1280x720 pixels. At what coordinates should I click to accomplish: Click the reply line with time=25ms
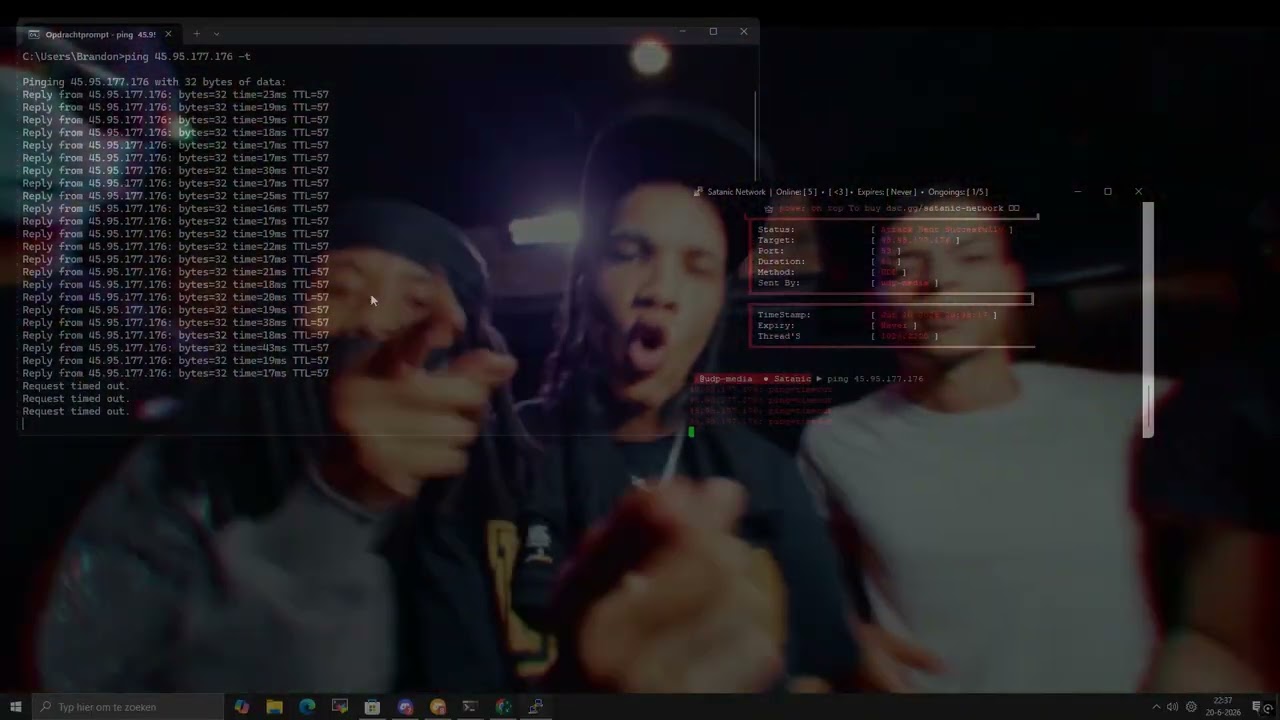pos(175,196)
